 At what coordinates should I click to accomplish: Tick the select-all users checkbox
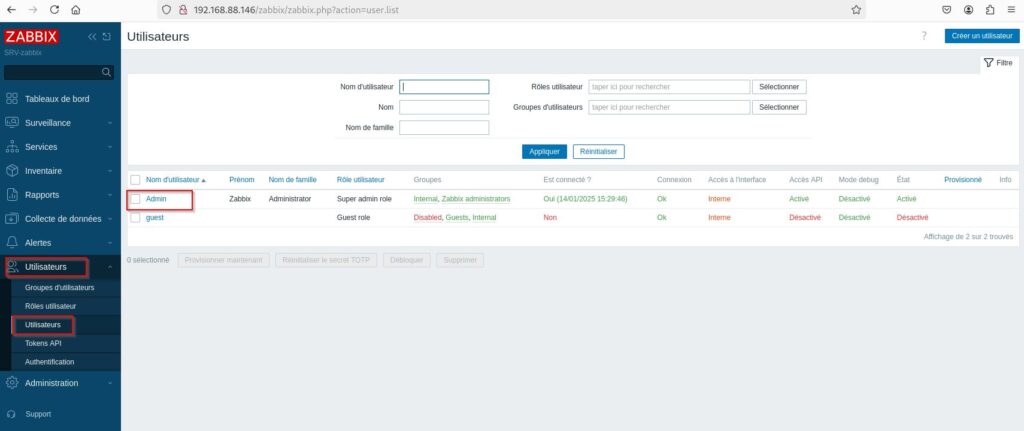pos(135,180)
